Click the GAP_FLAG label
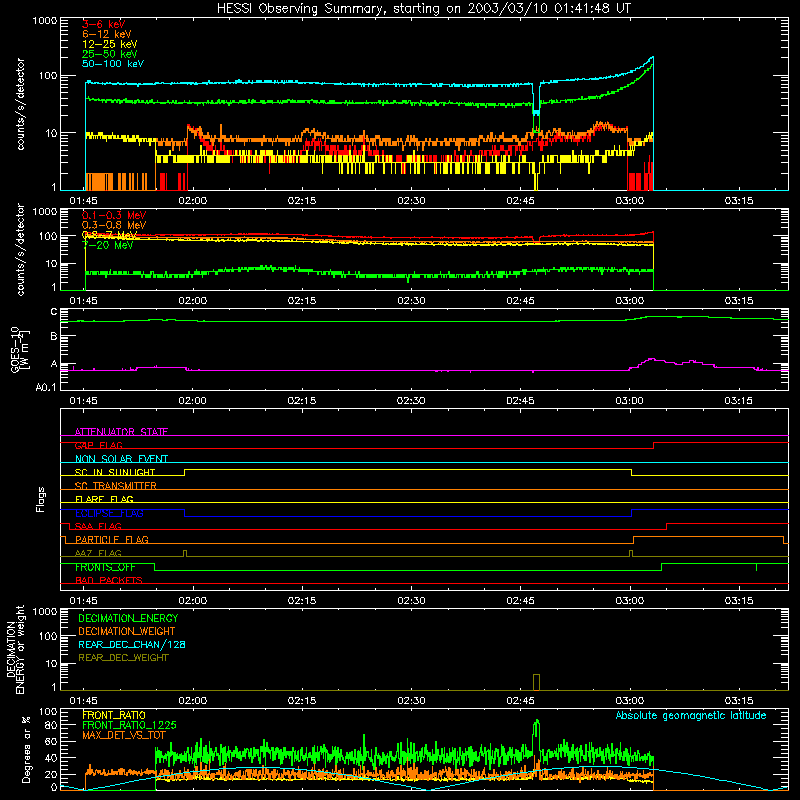800x800 pixels. click(99, 445)
